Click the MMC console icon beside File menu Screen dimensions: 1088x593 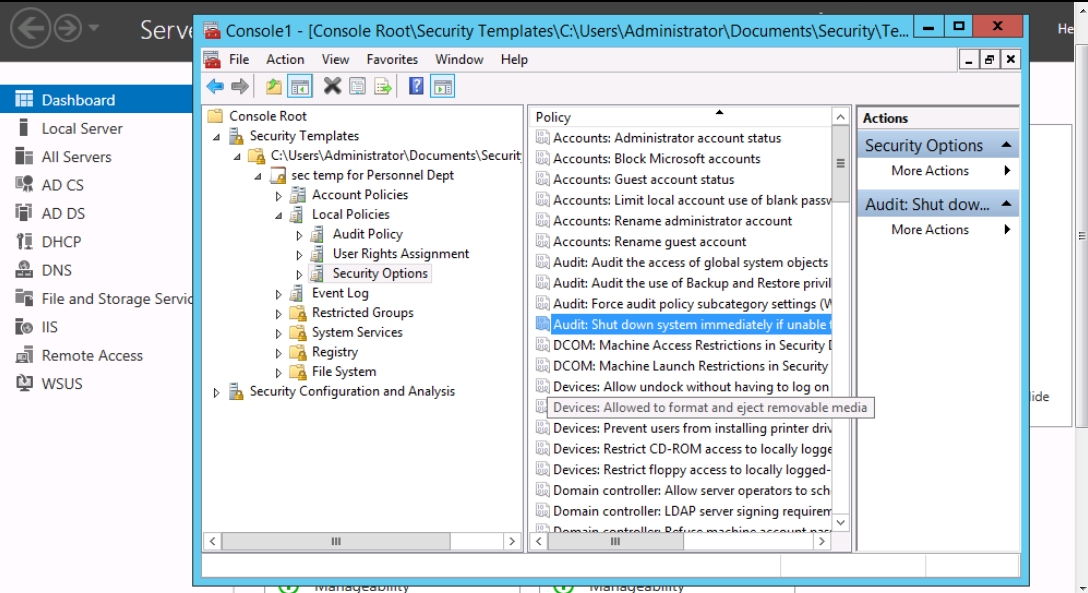[212, 60]
